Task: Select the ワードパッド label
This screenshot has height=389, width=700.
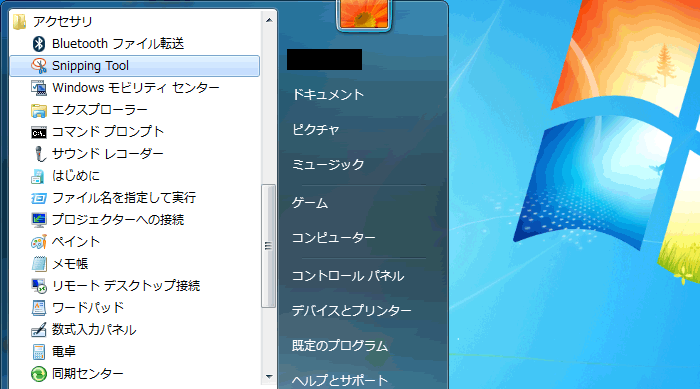Action: click(88, 307)
